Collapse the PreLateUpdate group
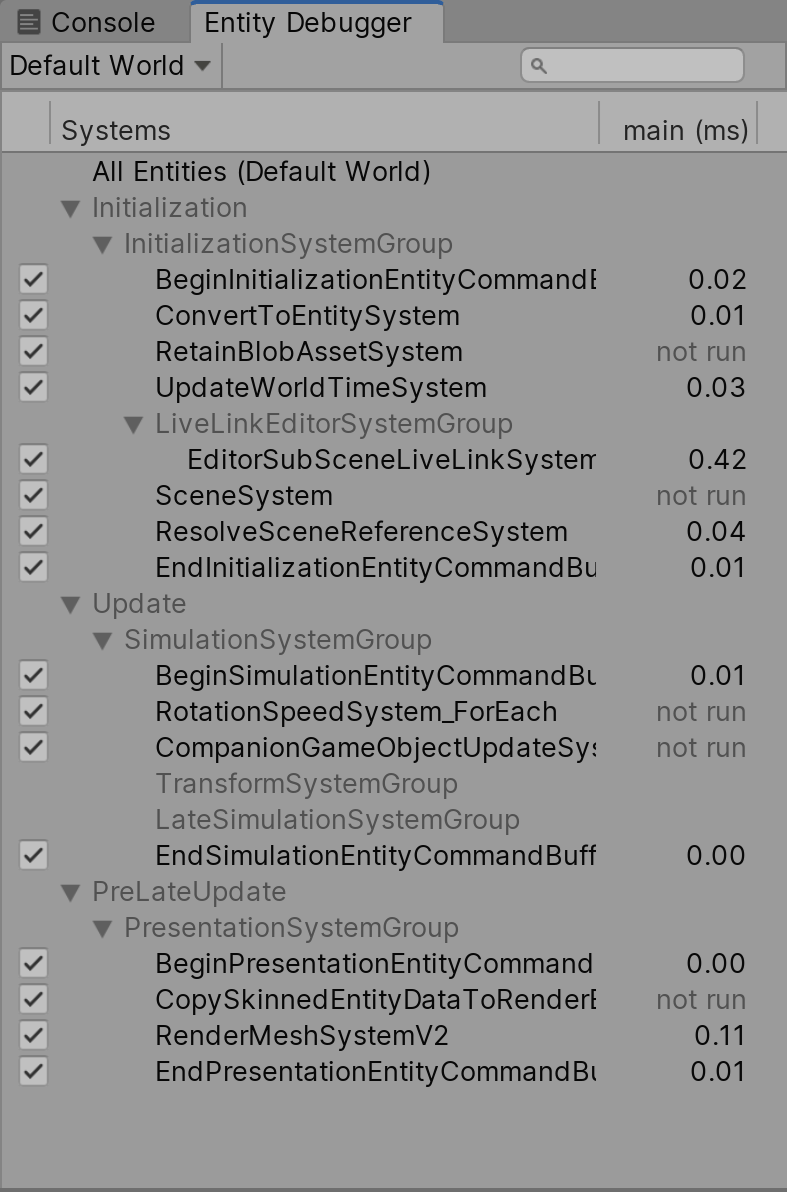787x1192 pixels. pos(69,891)
